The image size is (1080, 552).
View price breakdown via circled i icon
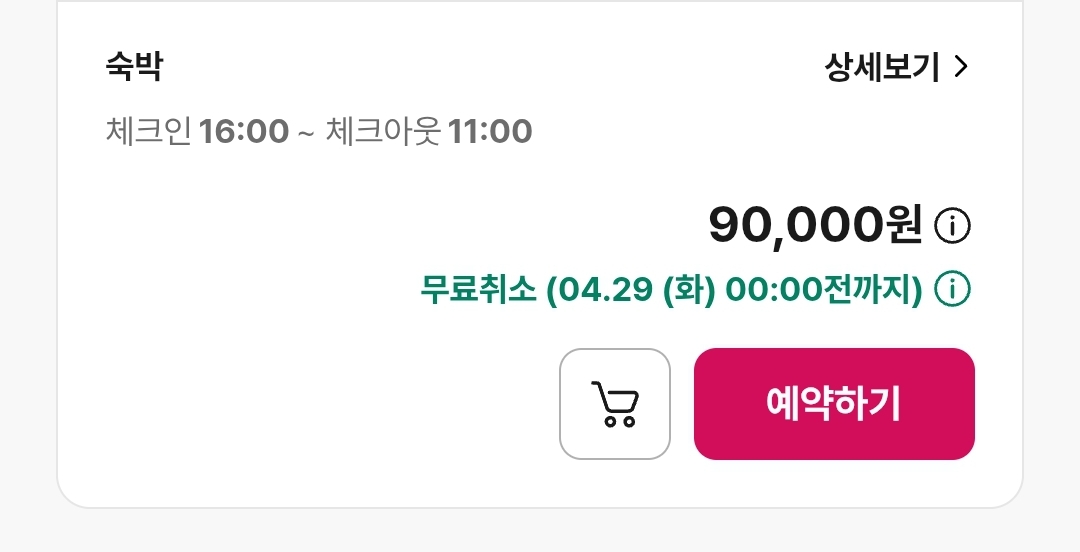953,225
